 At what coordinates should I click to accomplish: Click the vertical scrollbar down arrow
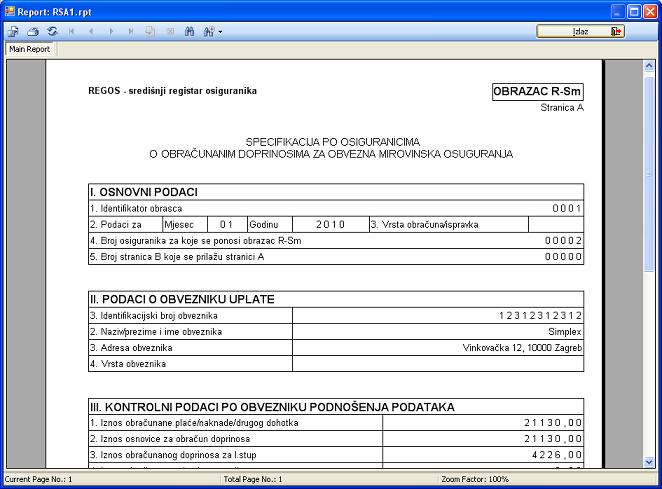coord(649,462)
